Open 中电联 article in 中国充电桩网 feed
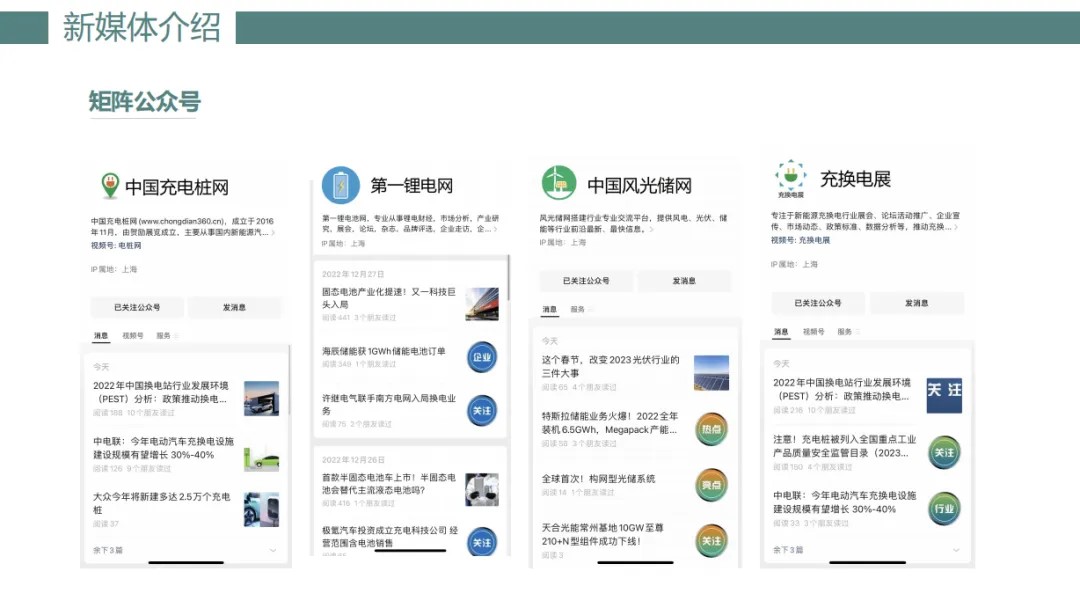 click(x=163, y=448)
